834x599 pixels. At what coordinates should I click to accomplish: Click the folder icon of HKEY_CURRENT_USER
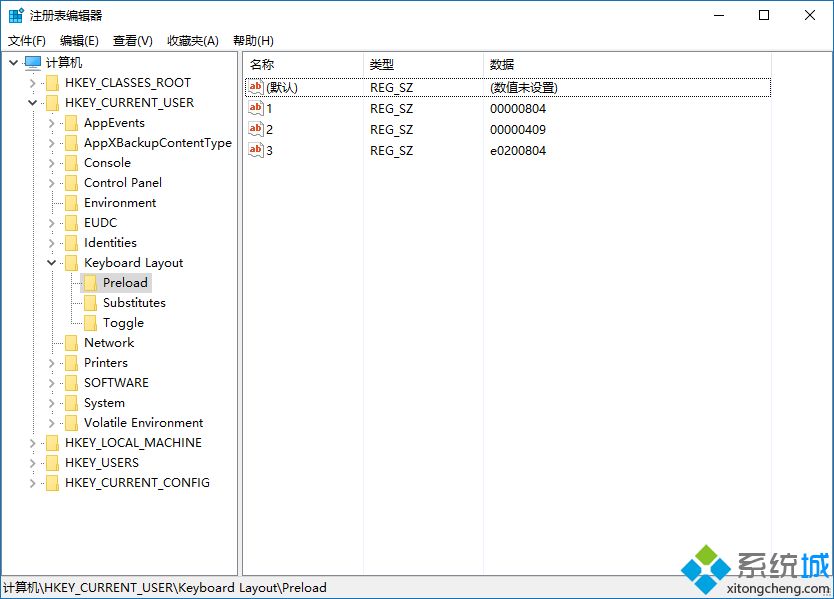pyautogui.click(x=54, y=102)
